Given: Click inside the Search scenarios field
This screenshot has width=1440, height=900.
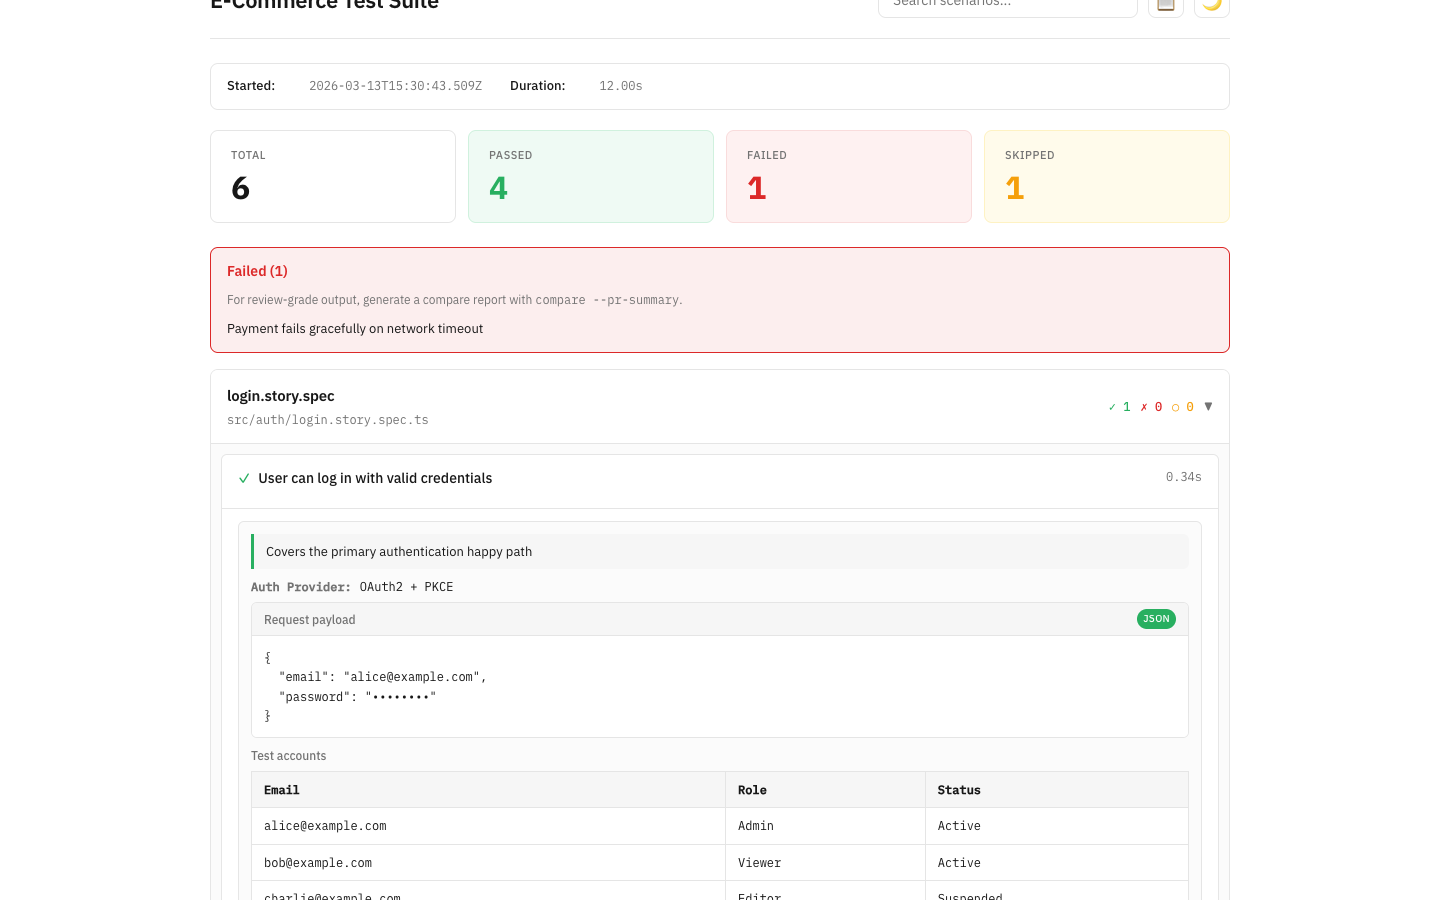Looking at the screenshot, I should click(x=1007, y=5).
